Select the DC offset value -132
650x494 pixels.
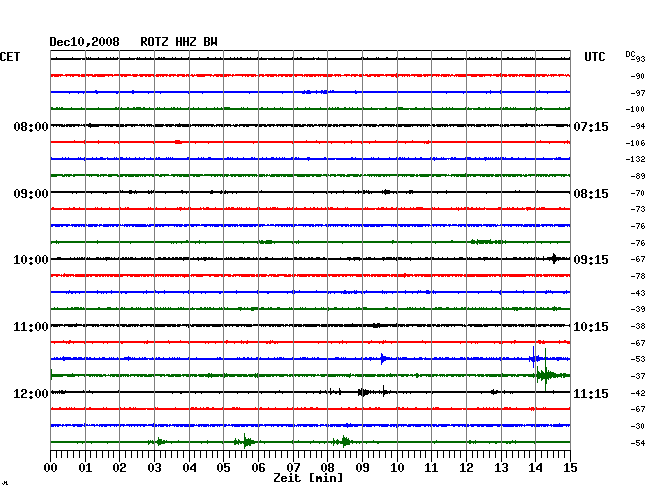click(635, 159)
